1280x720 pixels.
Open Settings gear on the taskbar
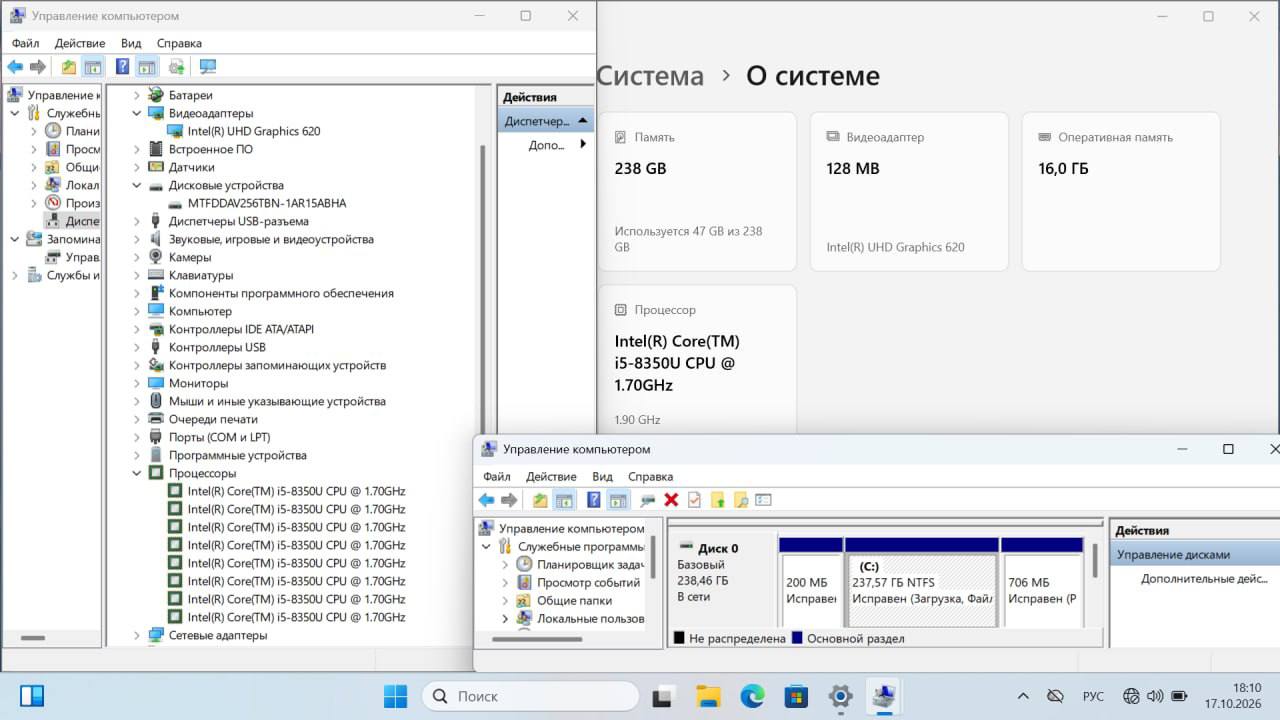(840, 696)
